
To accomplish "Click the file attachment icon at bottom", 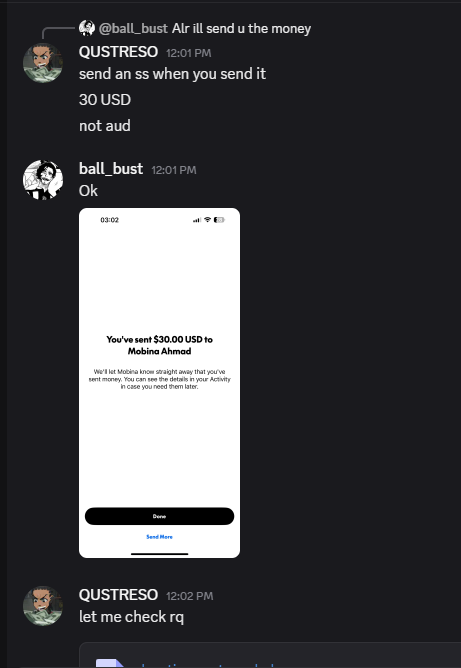I will (110, 663).
